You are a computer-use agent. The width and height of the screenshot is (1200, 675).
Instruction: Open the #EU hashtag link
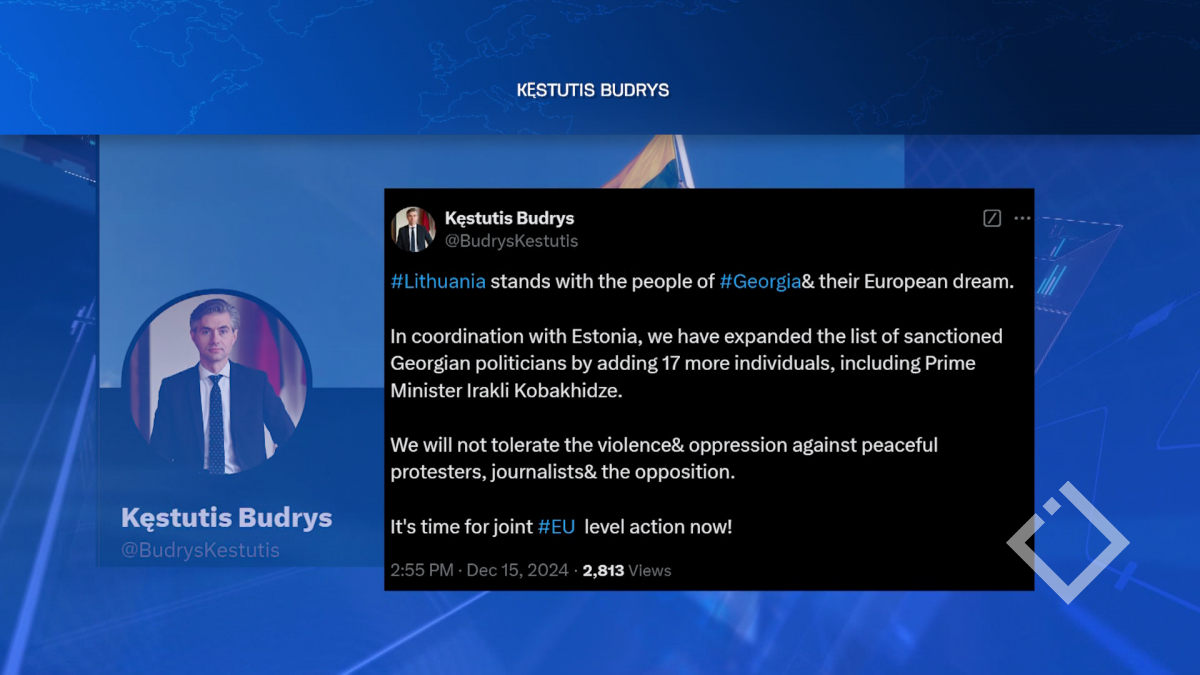click(x=557, y=526)
